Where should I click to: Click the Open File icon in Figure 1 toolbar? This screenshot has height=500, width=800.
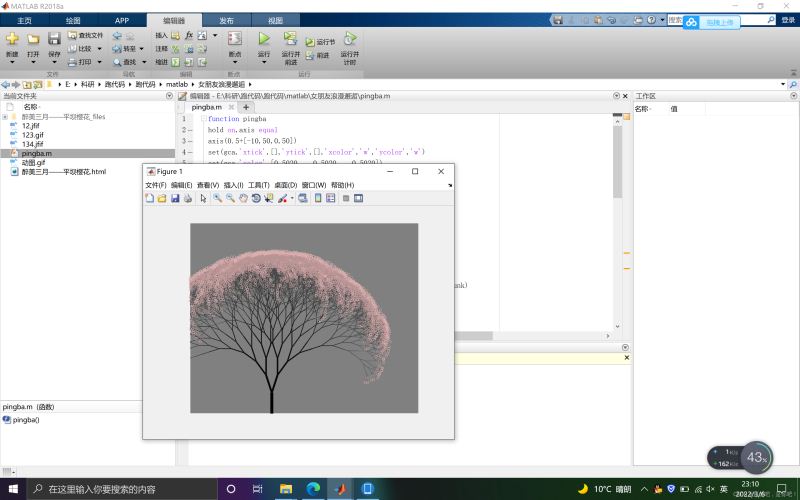[x=162, y=198]
